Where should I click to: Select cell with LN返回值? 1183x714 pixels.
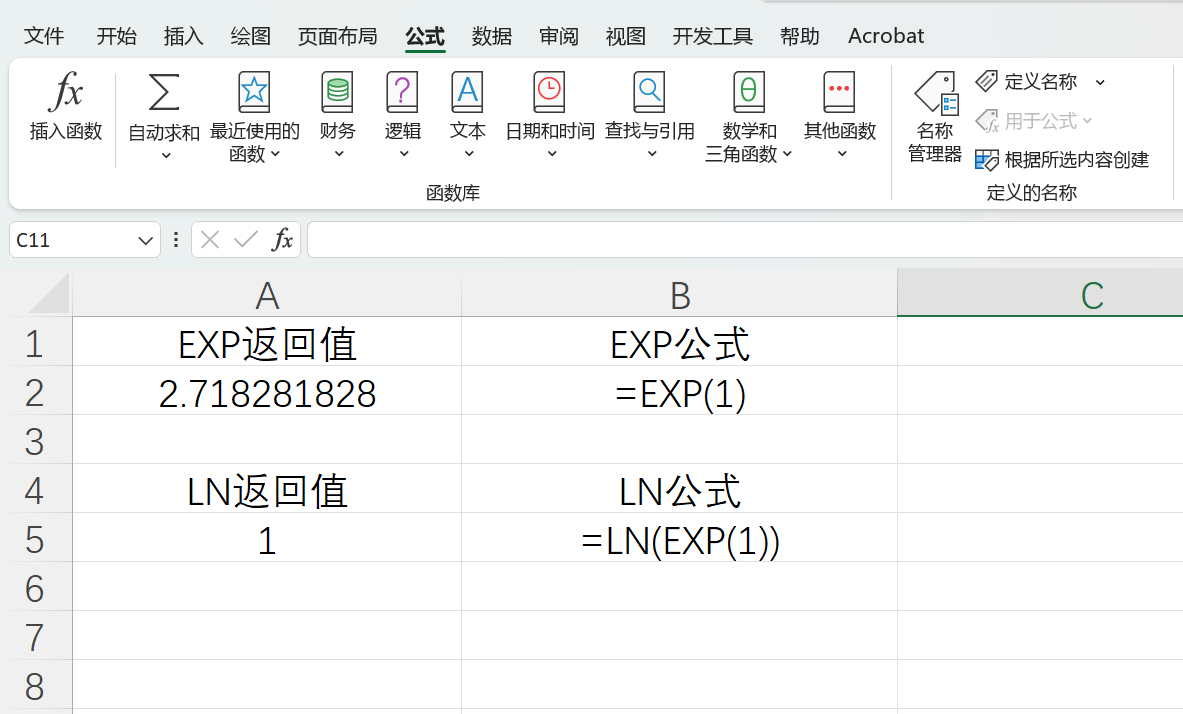(267, 489)
